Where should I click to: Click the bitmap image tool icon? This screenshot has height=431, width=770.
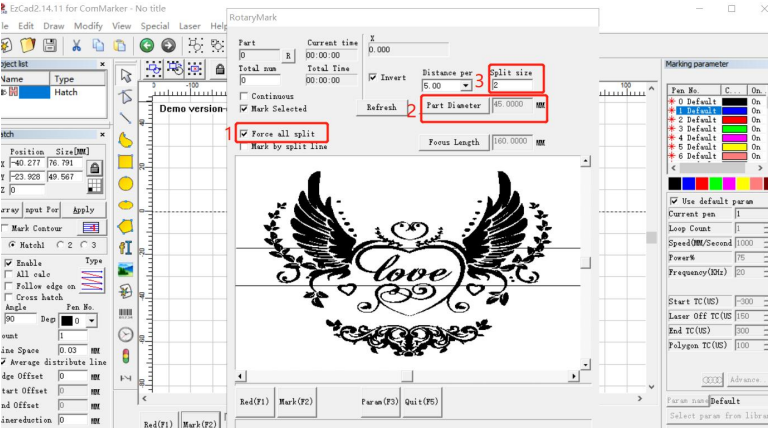(126, 269)
